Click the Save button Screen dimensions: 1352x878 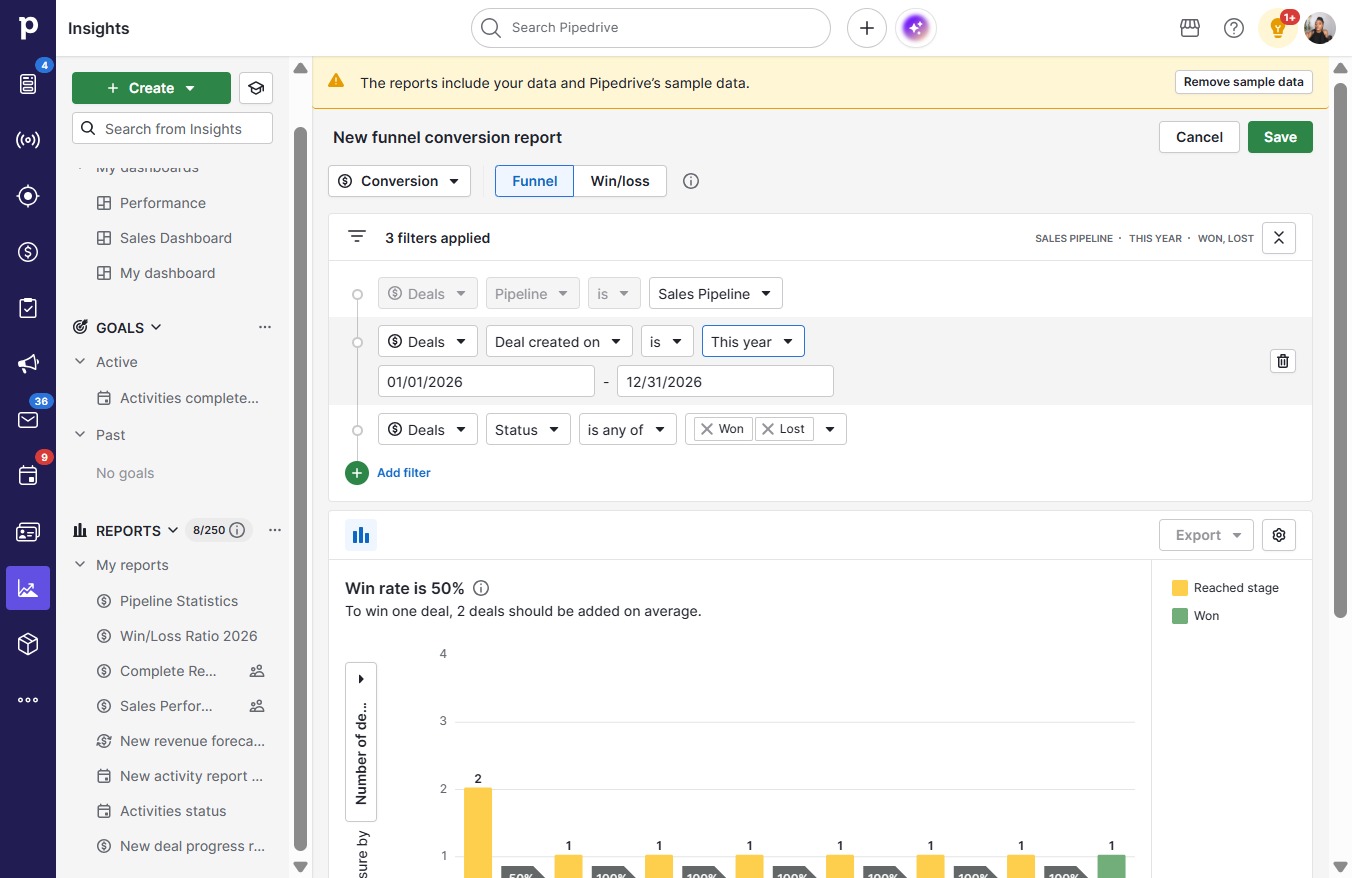[1280, 137]
